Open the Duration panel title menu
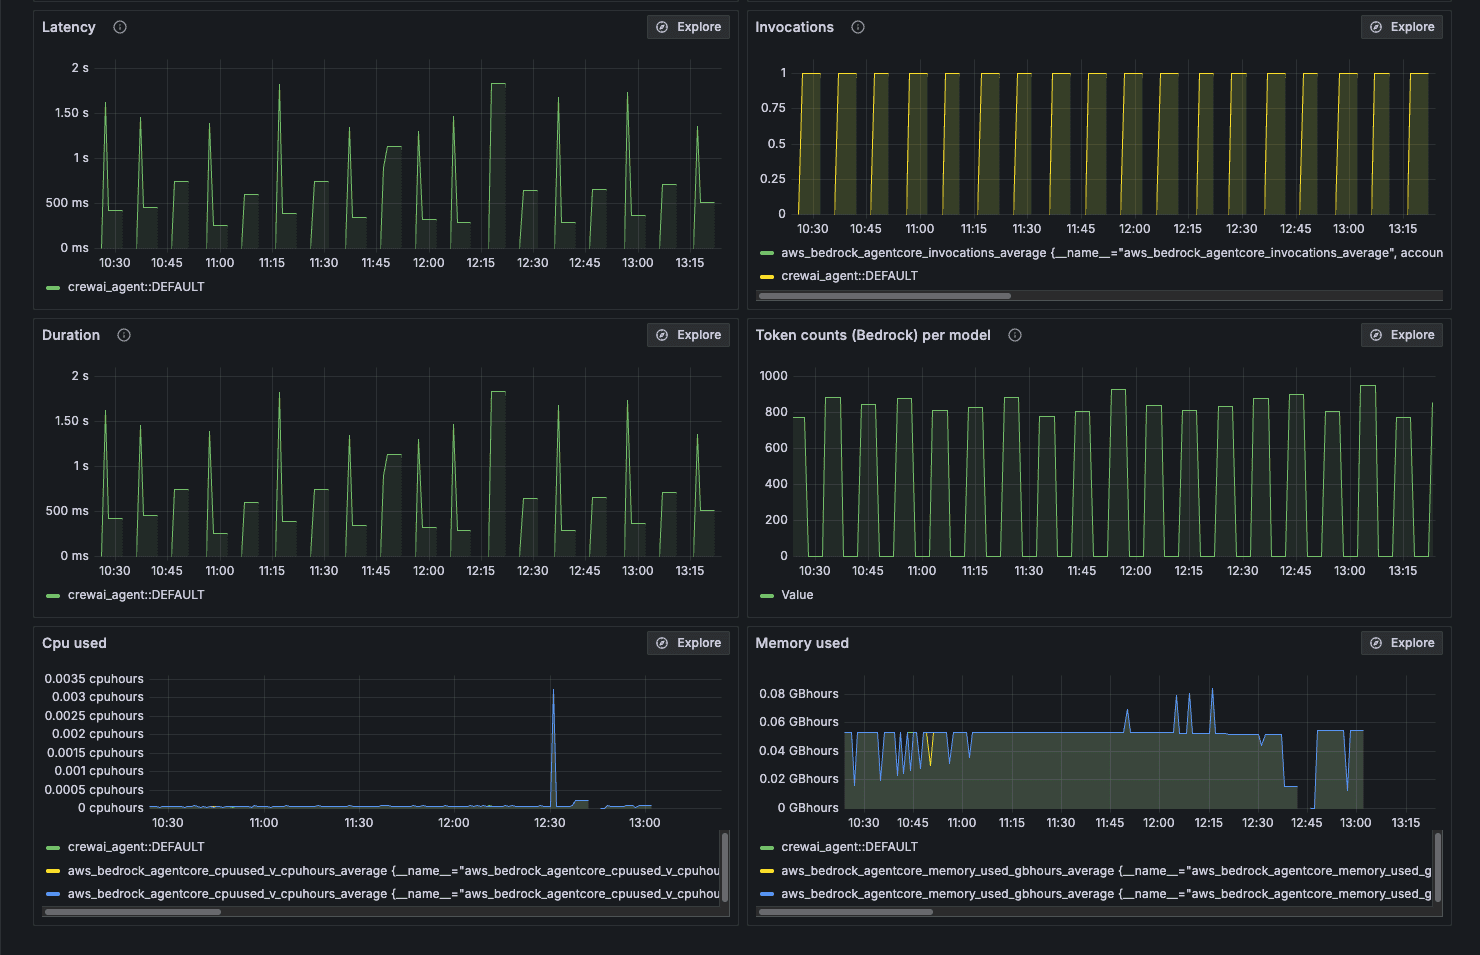The width and height of the screenshot is (1480, 955). (71, 335)
